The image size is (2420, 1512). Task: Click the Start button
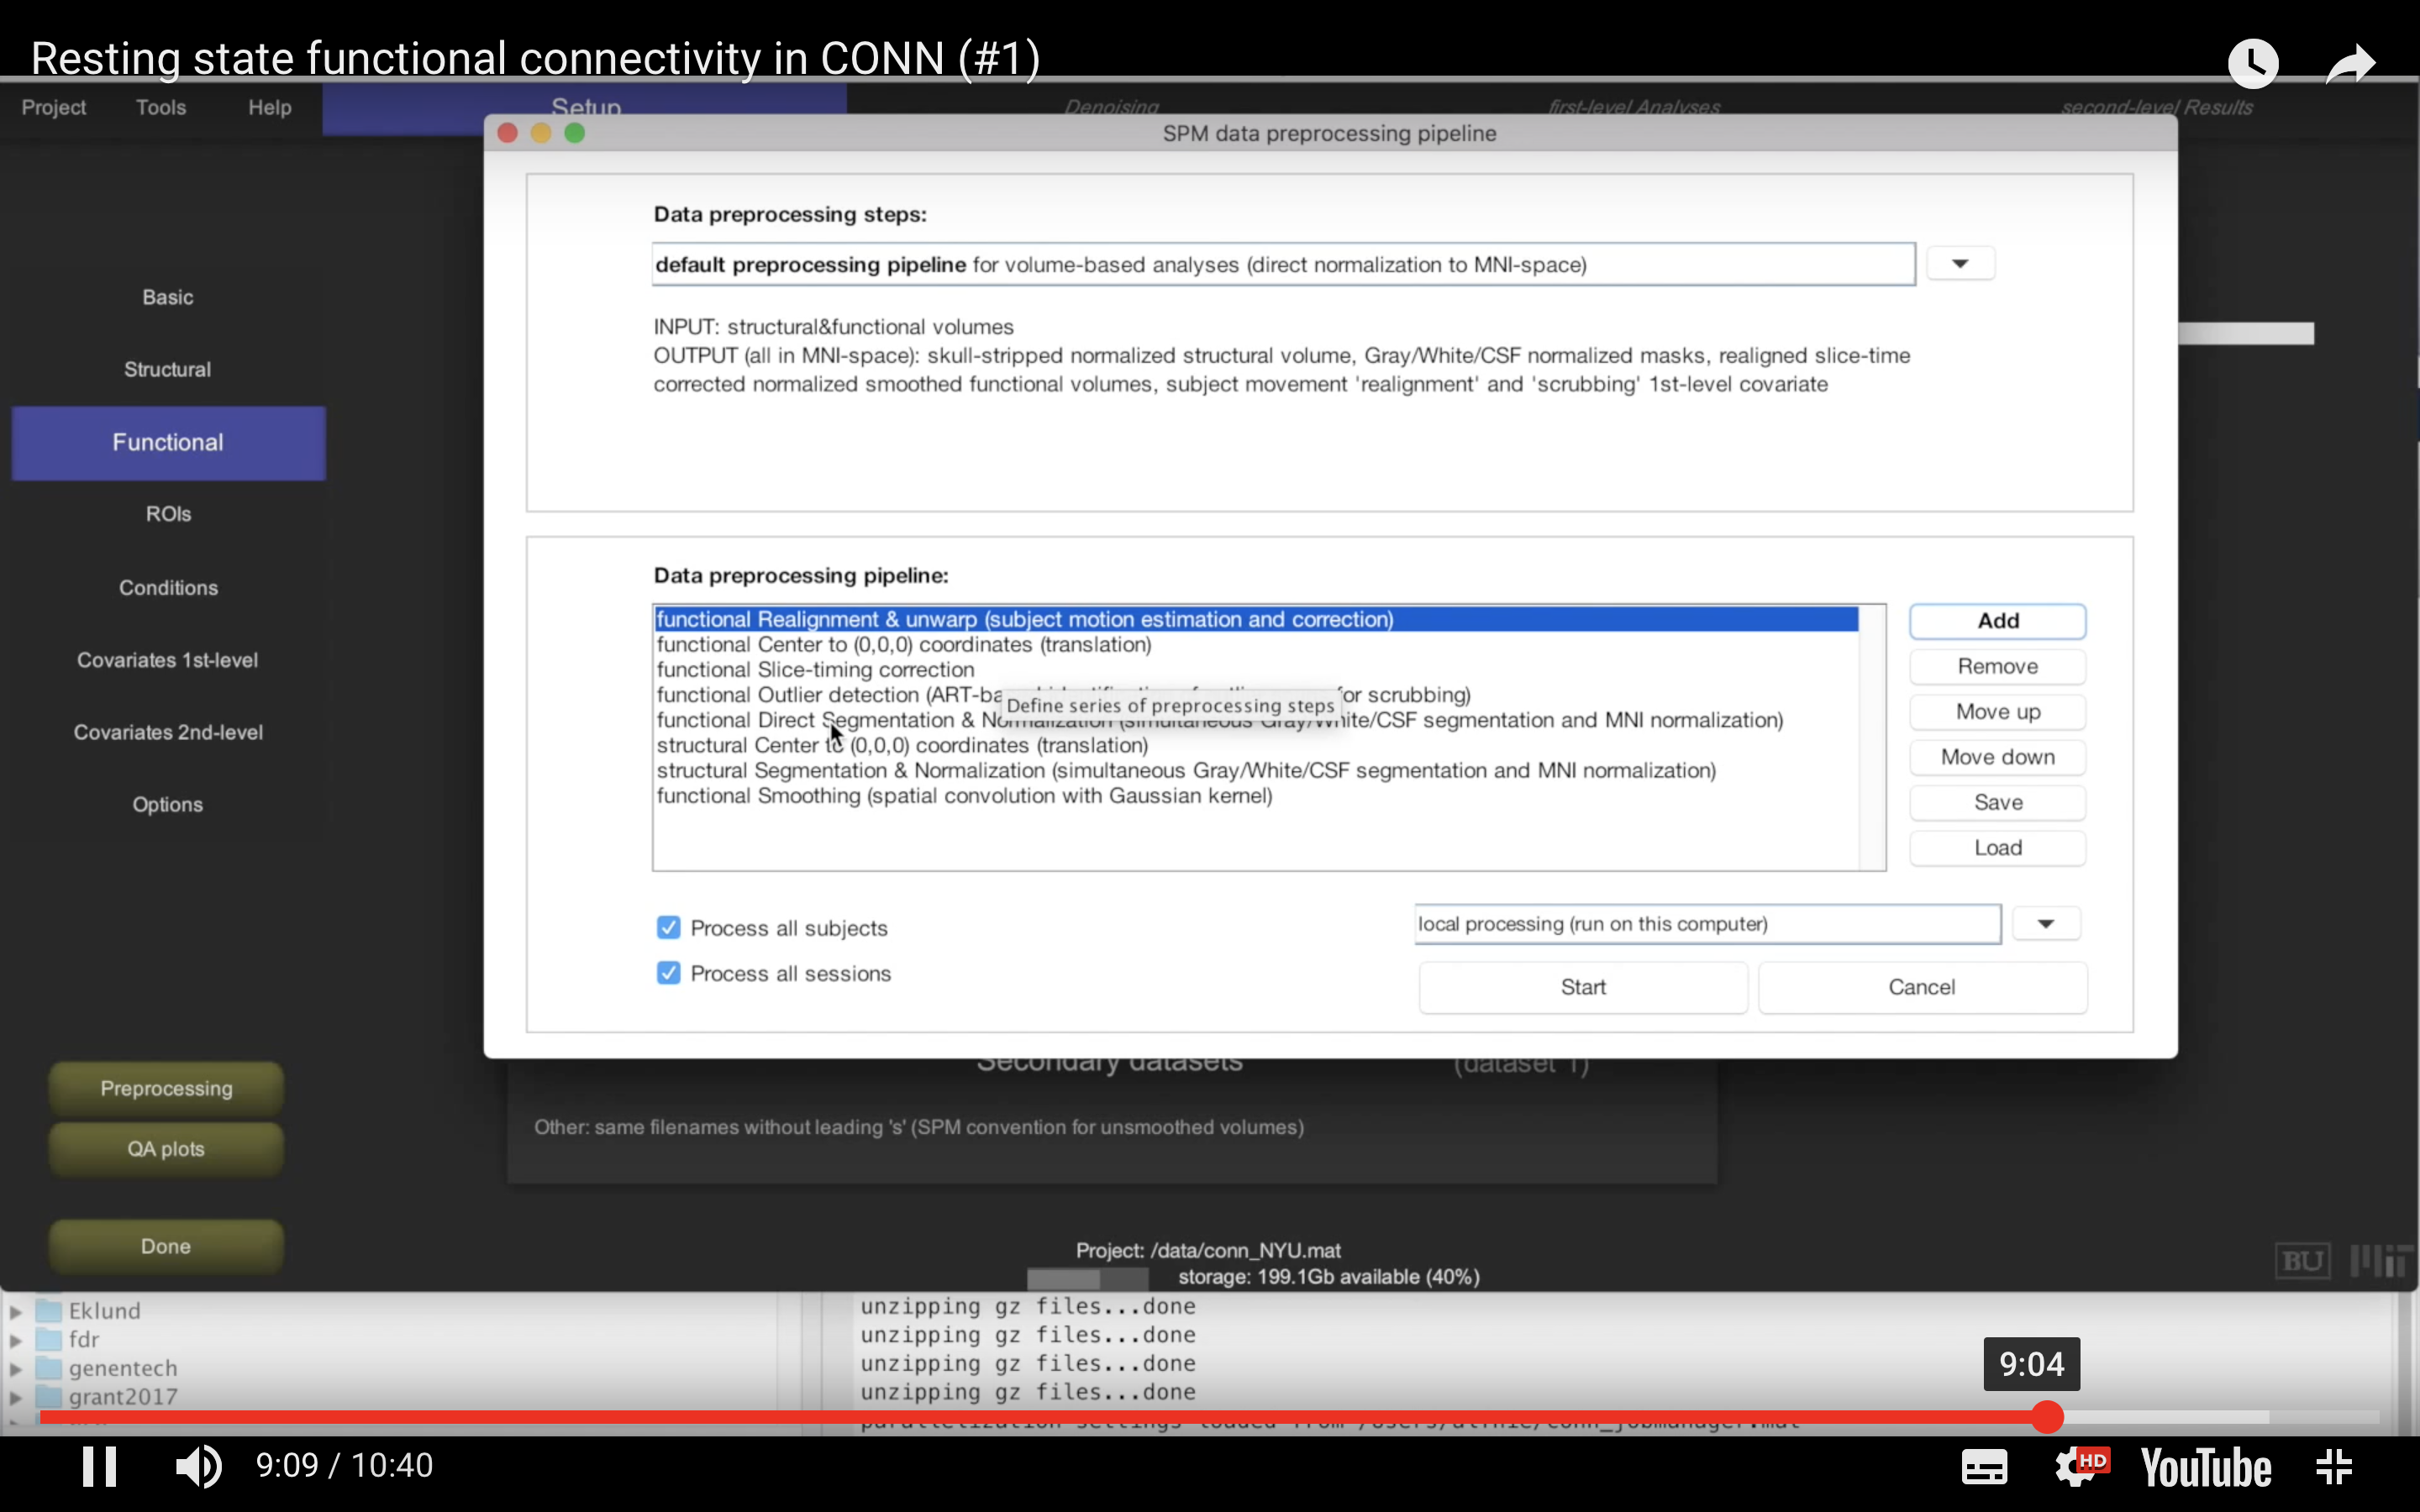pyautogui.click(x=1582, y=987)
